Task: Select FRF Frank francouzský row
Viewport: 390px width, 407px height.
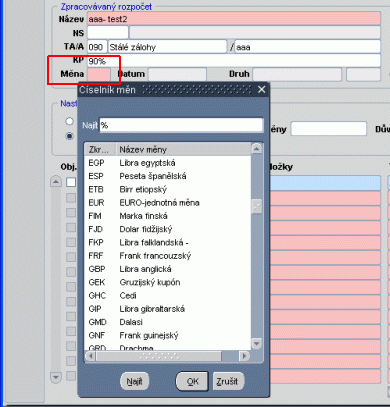Action: [x=168, y=256]
